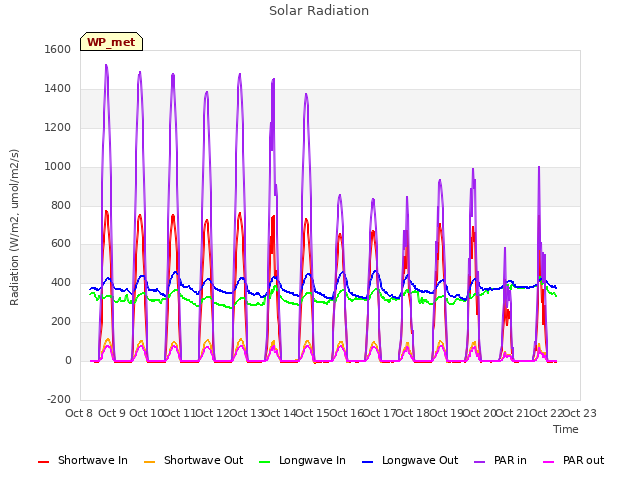Viewport: 640px width, 480px height.
Task: Click the PAR out legend entry
Action: pos(573,461)
